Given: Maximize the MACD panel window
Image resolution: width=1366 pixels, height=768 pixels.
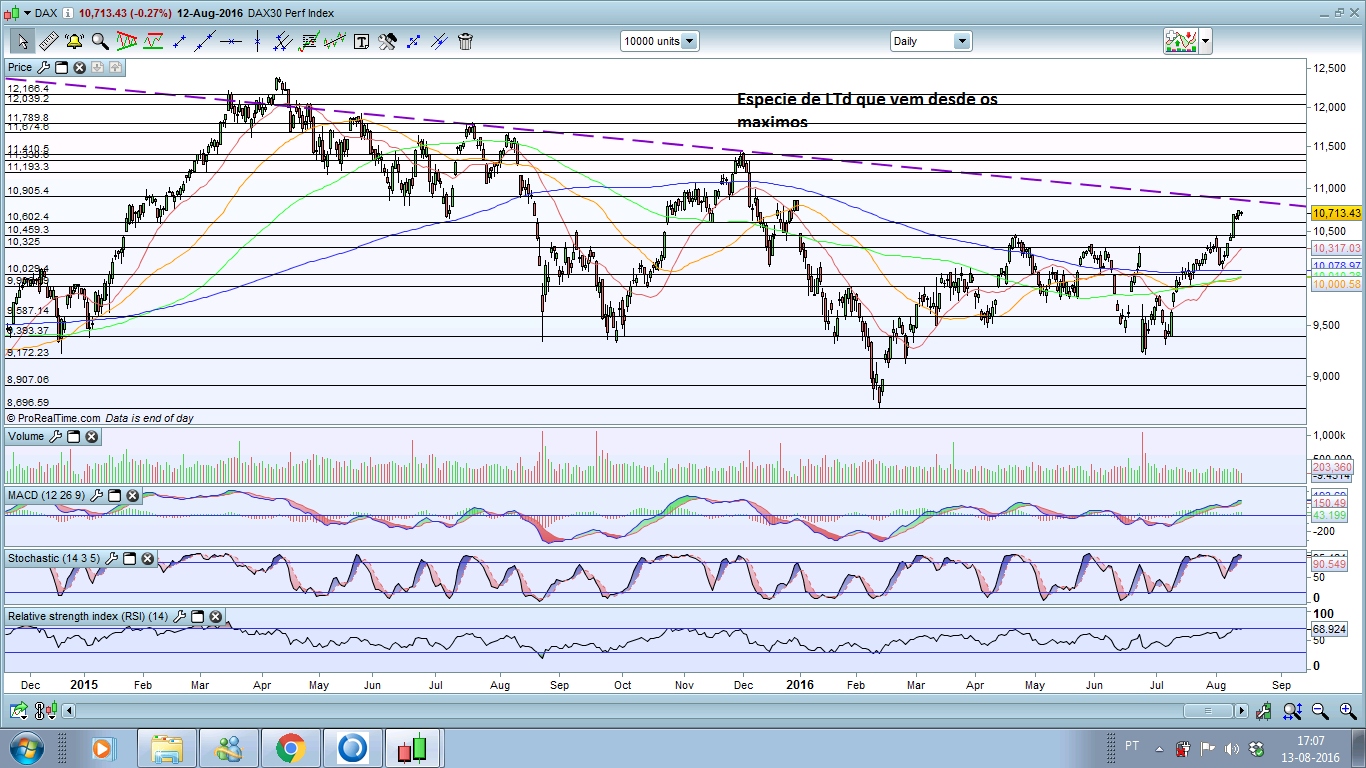Looking at the screenshot, I should (114, 496).
